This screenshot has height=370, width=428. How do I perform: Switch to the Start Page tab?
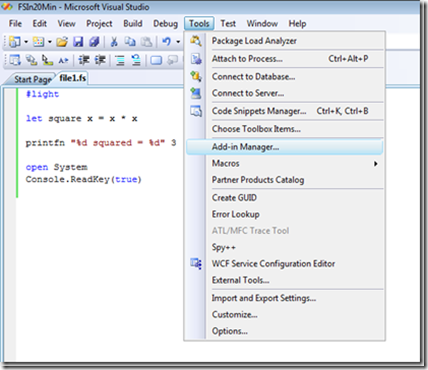(x=33, y=79)
